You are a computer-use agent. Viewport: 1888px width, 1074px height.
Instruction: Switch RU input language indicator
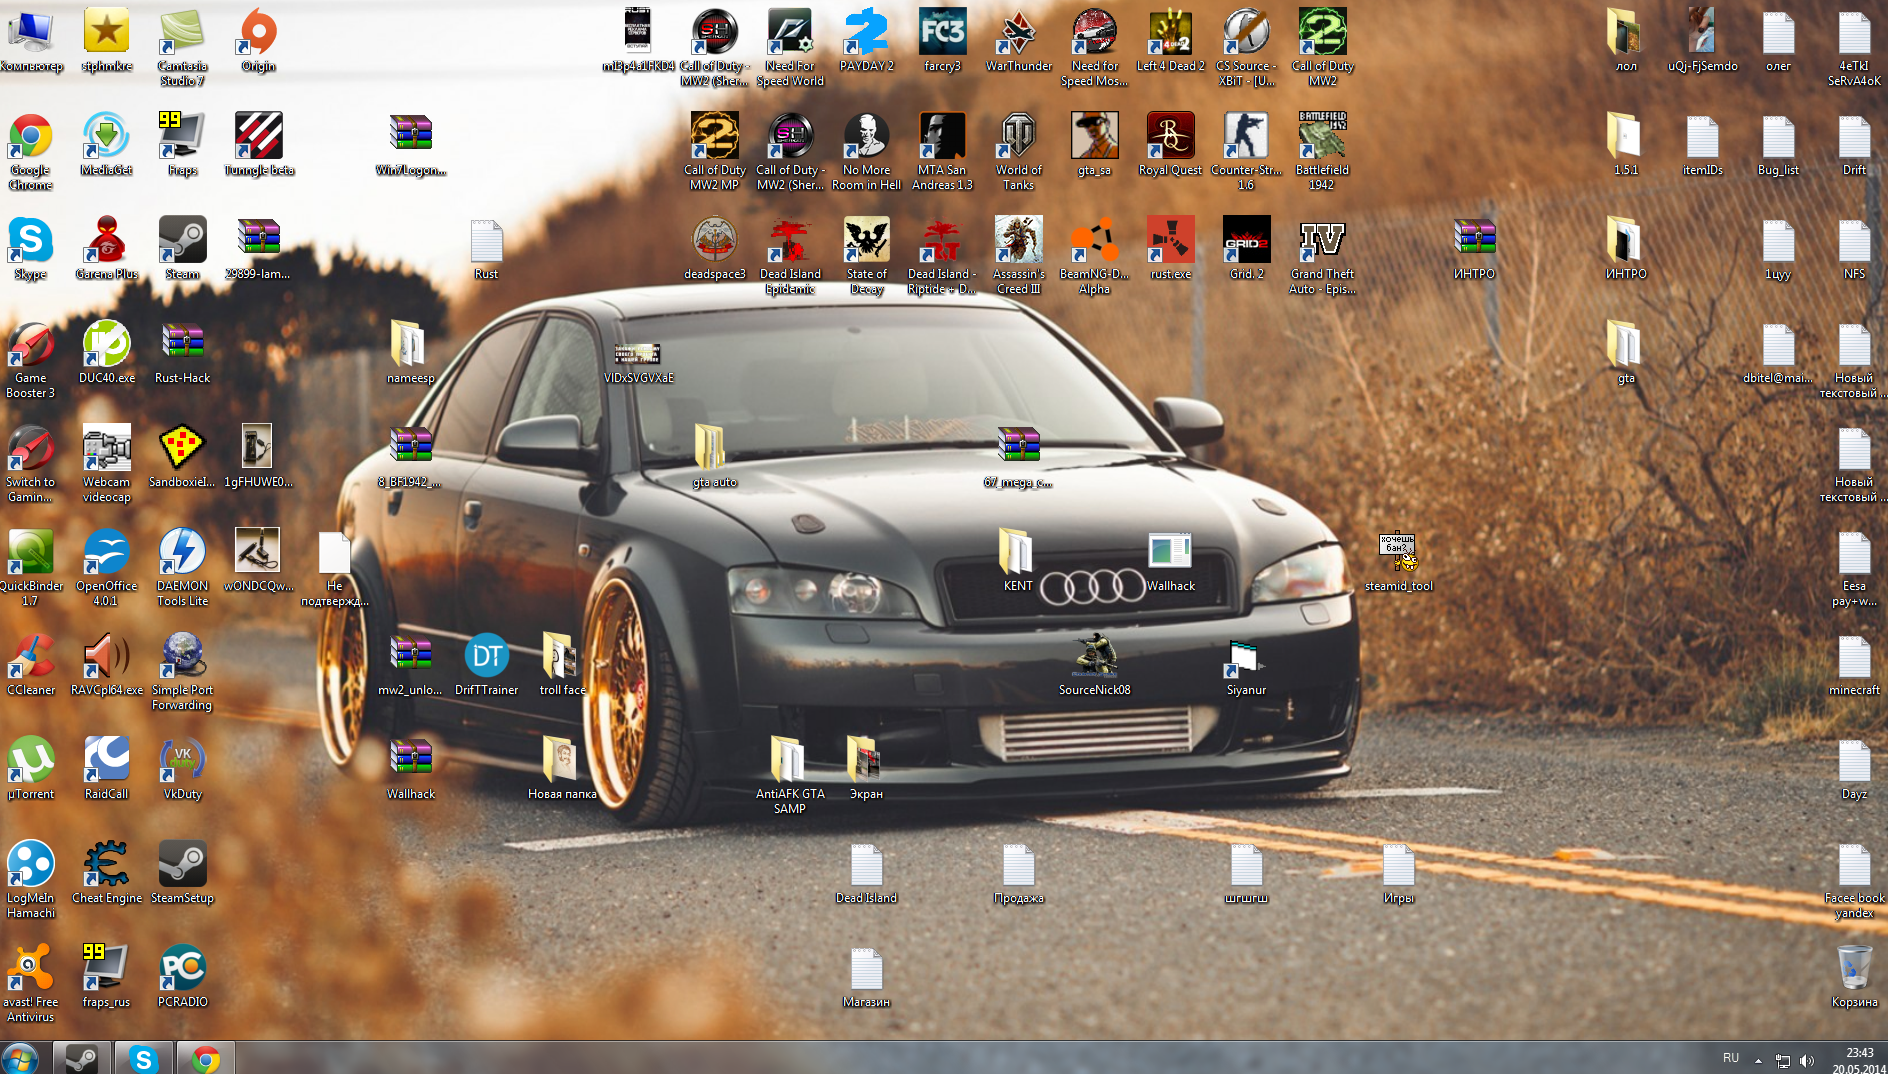click(1731, 1058)
